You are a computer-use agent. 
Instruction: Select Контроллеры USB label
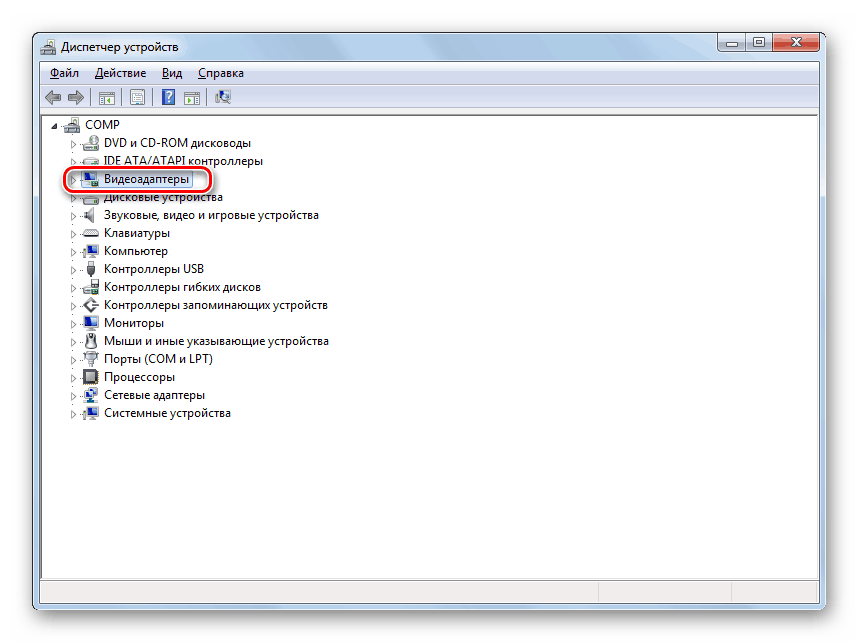154,269
